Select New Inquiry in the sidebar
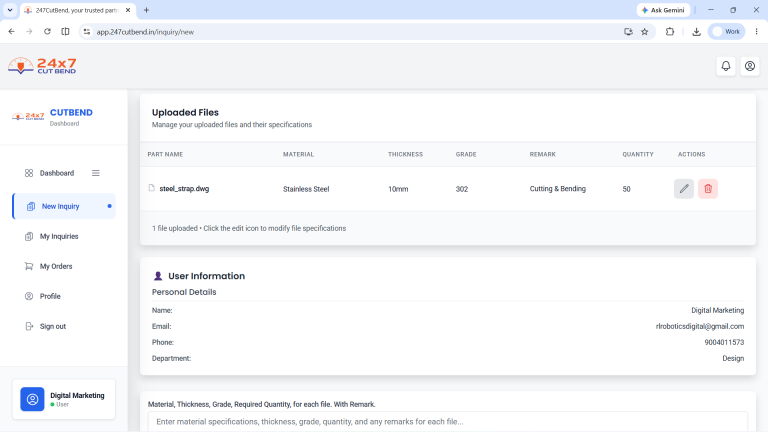Image resolution: width=768 pixels, height=432 pixels. pos(64,206)
